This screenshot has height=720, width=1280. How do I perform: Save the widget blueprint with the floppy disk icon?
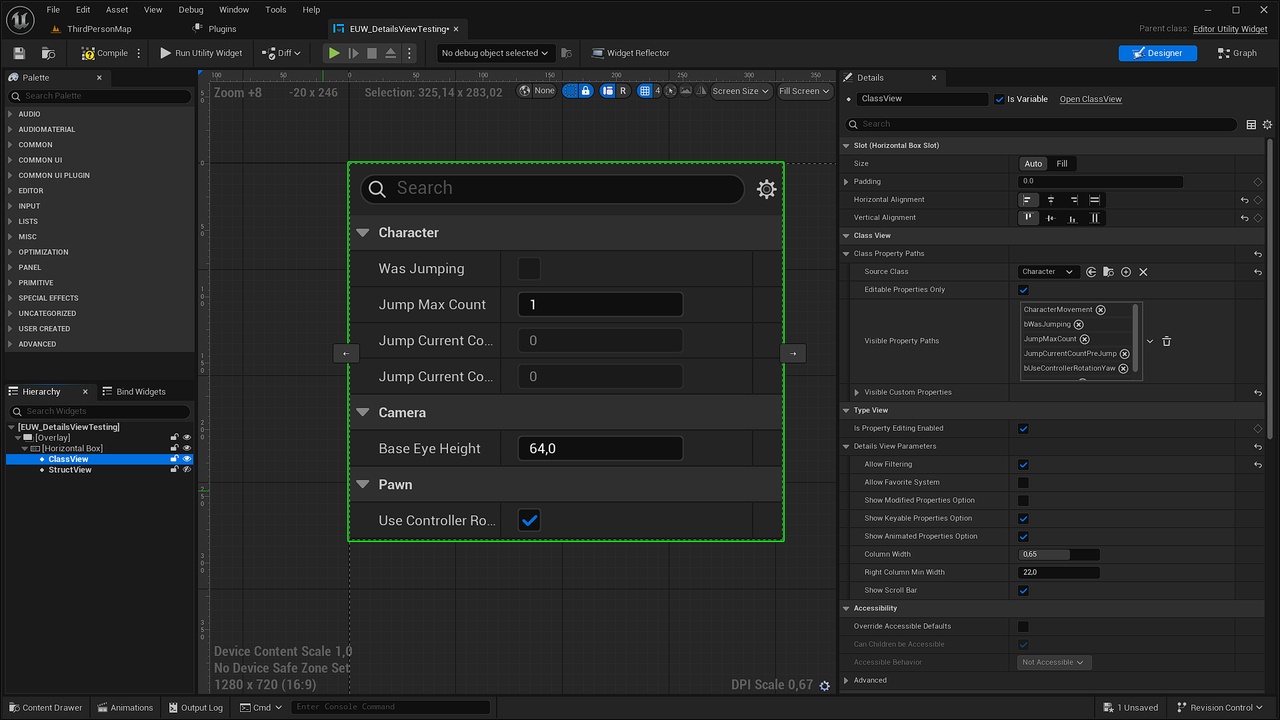tap(19, 53)
